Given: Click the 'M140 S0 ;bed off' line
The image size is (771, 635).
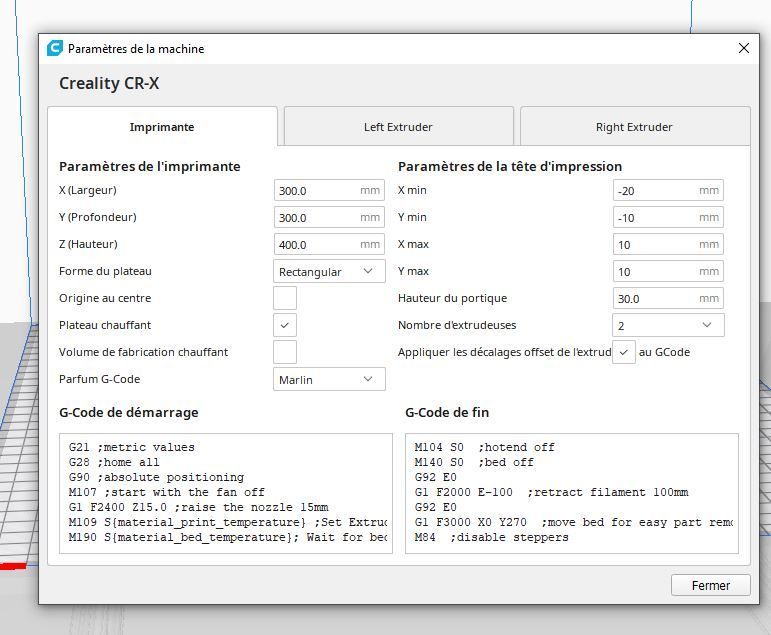Looking at the screenshot, I should pyautogui.click(x=474, y=462).
